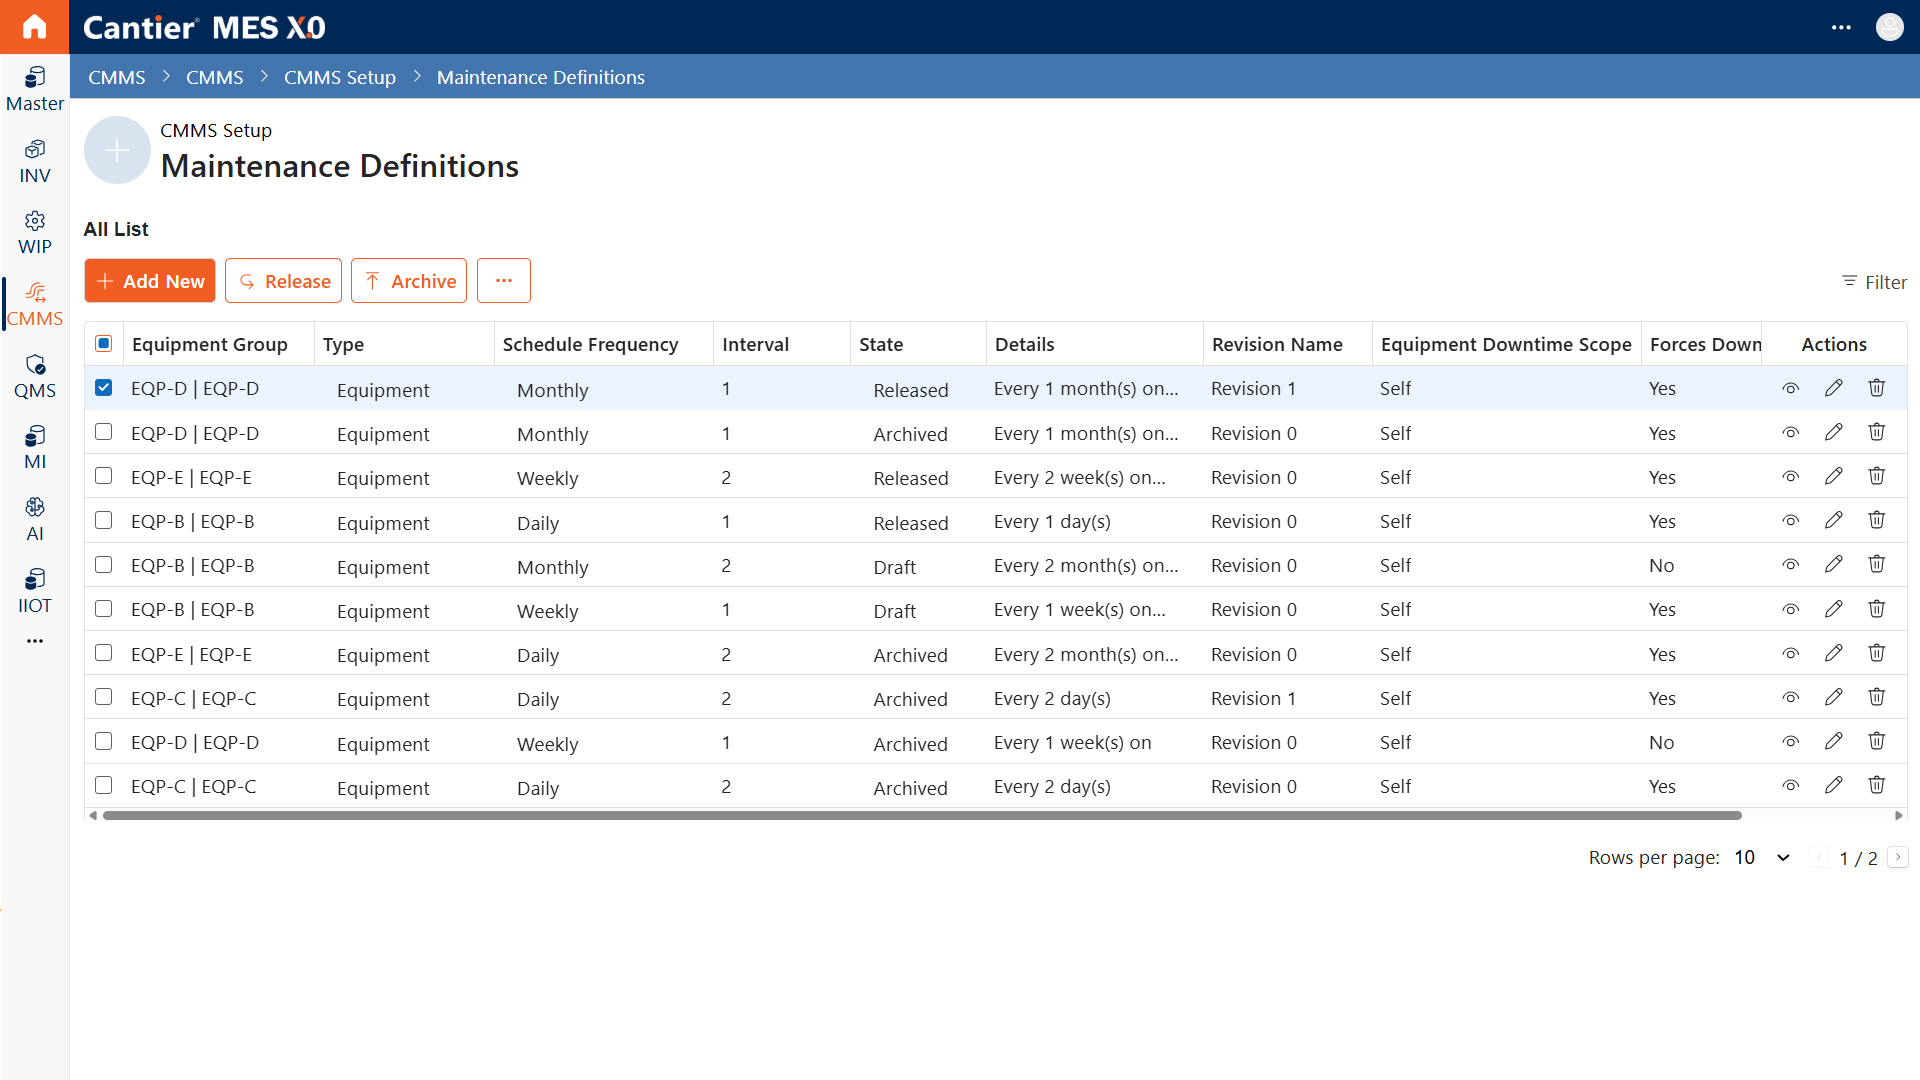Screen dimensions: 1920x1080
Task: Open the IIOT module in sidebar
Action: click(34, 591)
